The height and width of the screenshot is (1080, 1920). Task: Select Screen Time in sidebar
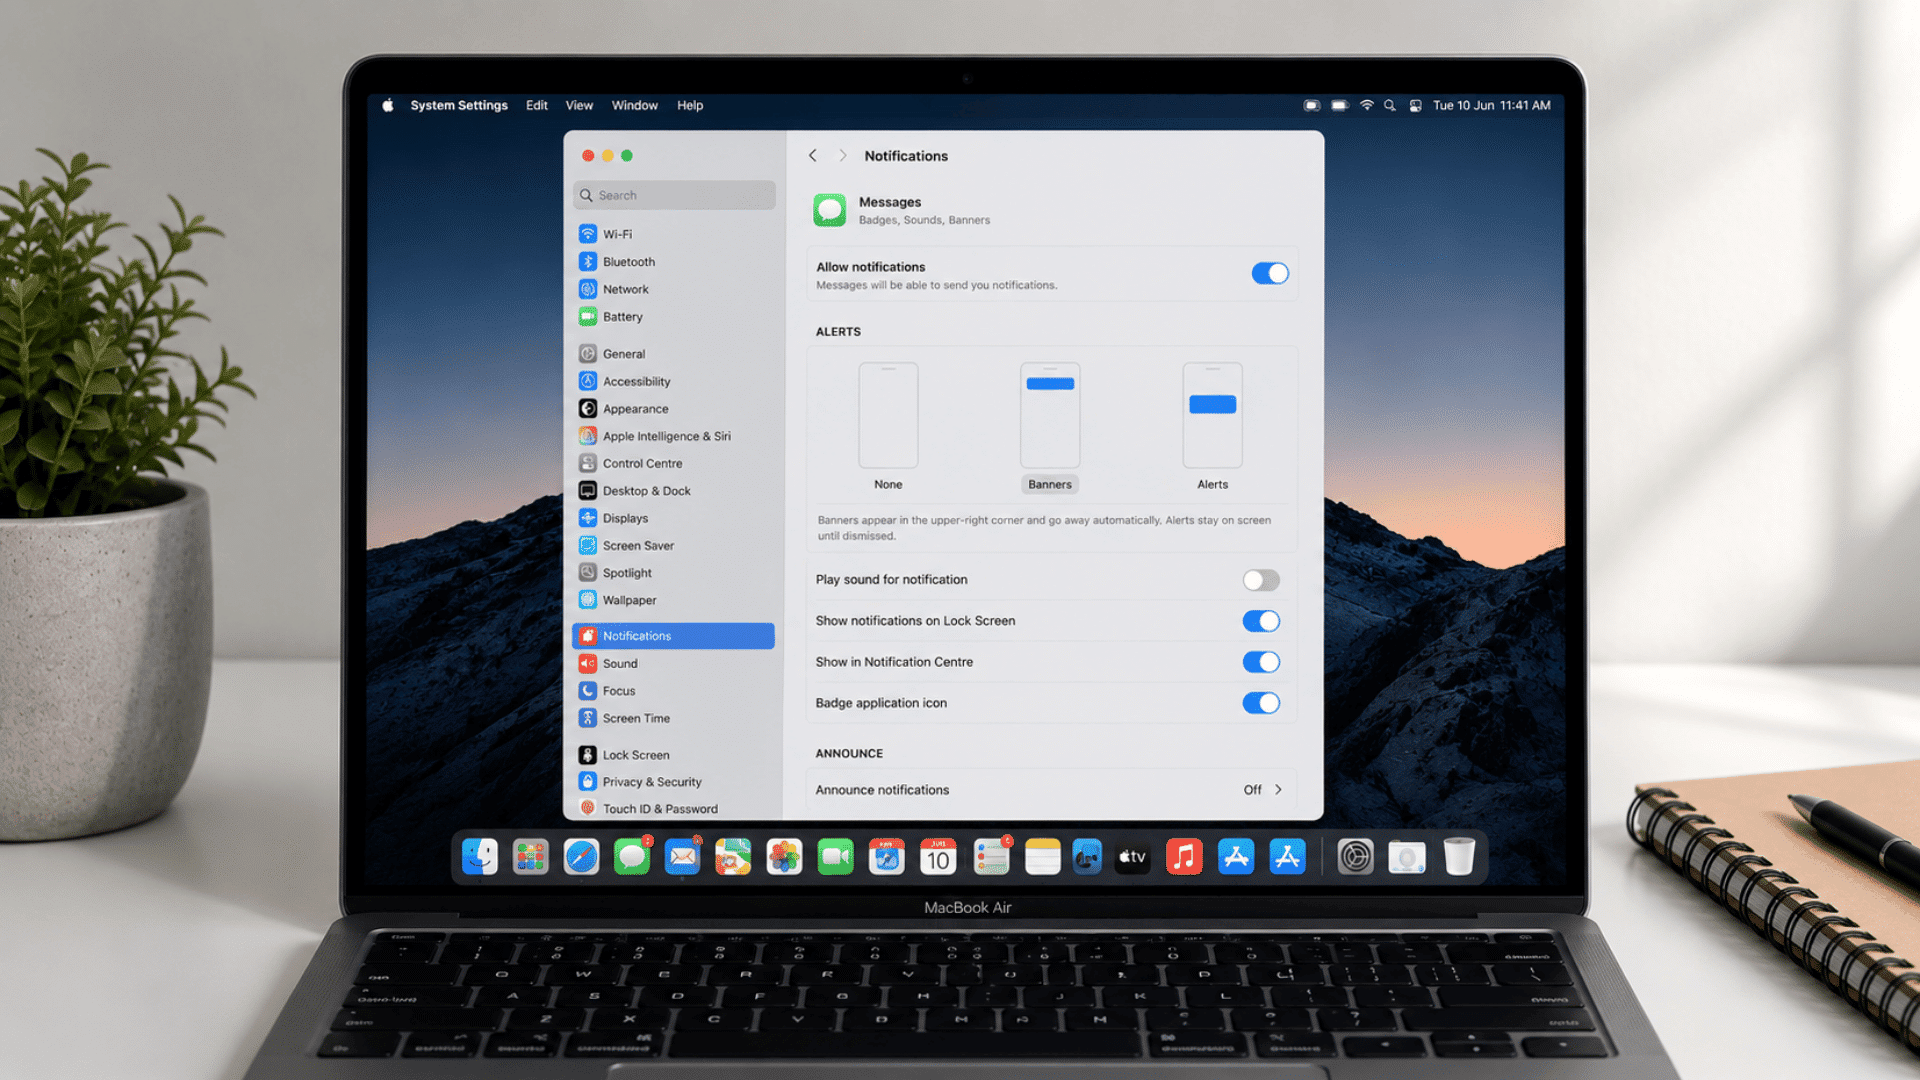click(x=673, y=718)
